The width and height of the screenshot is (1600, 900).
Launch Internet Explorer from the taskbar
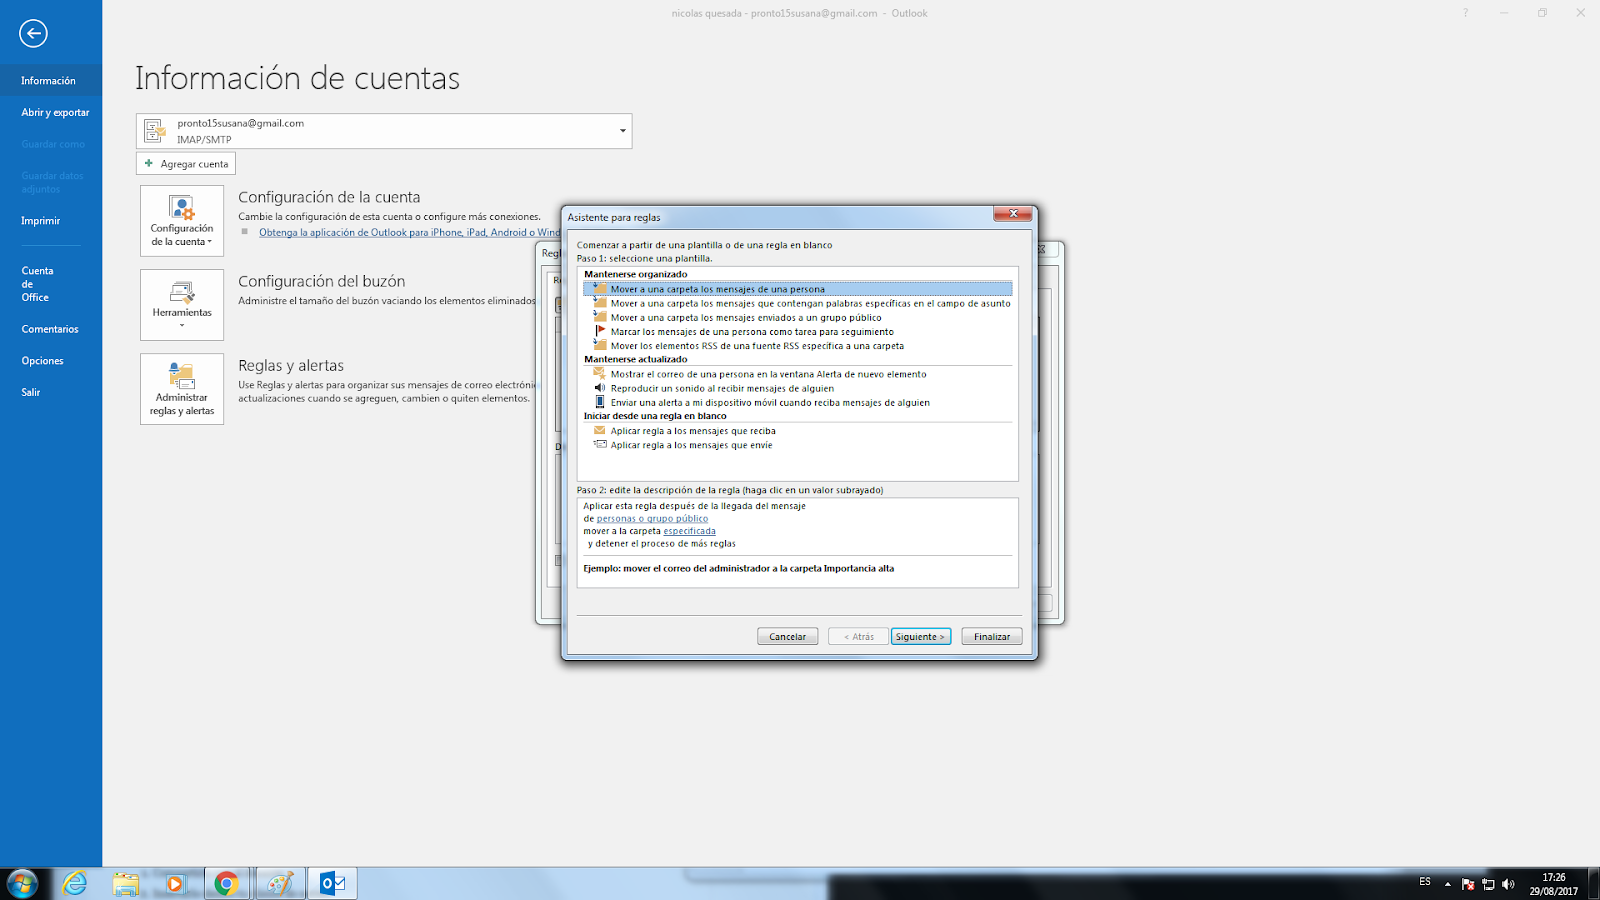pyautogui.click(x=75, y=883)
